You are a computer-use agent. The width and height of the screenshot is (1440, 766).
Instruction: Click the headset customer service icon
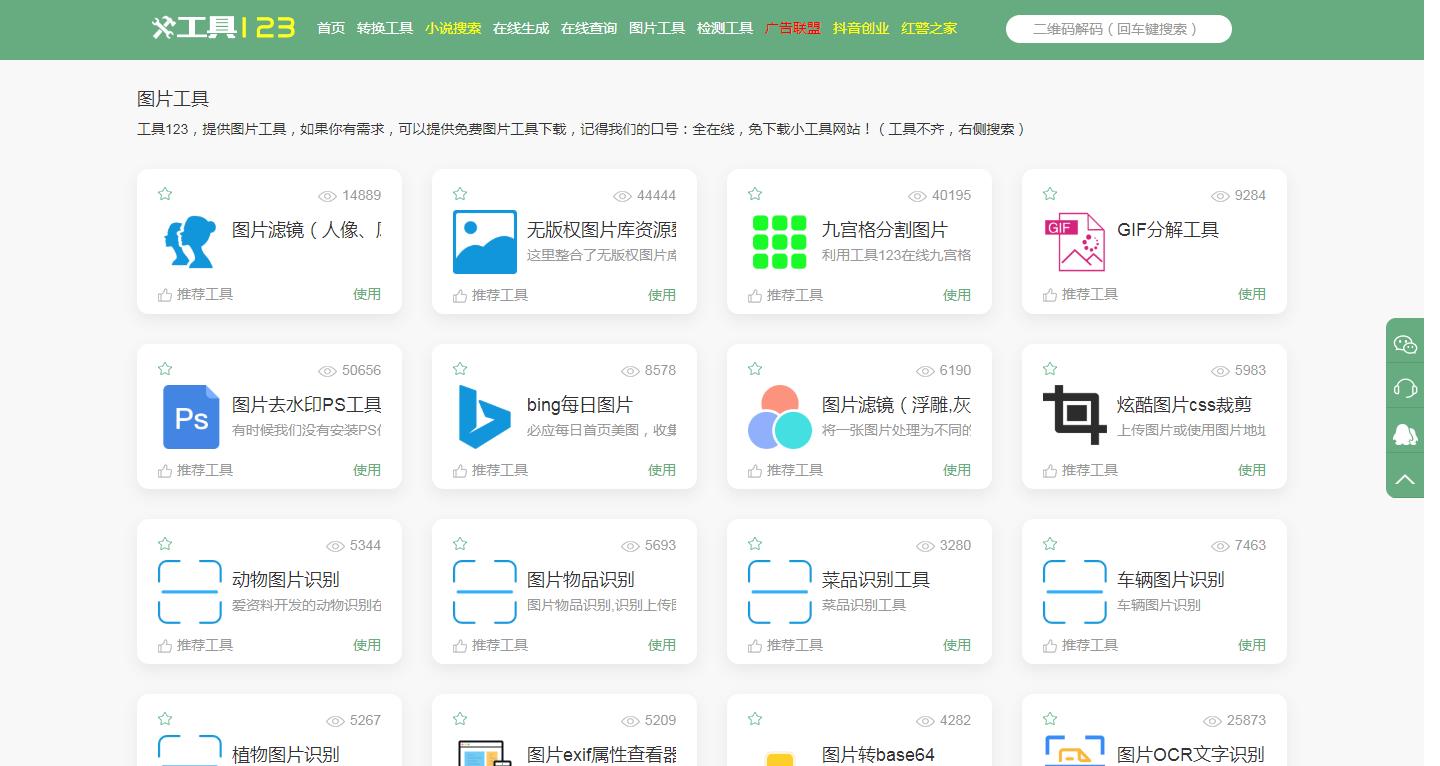pyautogui.click(x=1404, y=387)
